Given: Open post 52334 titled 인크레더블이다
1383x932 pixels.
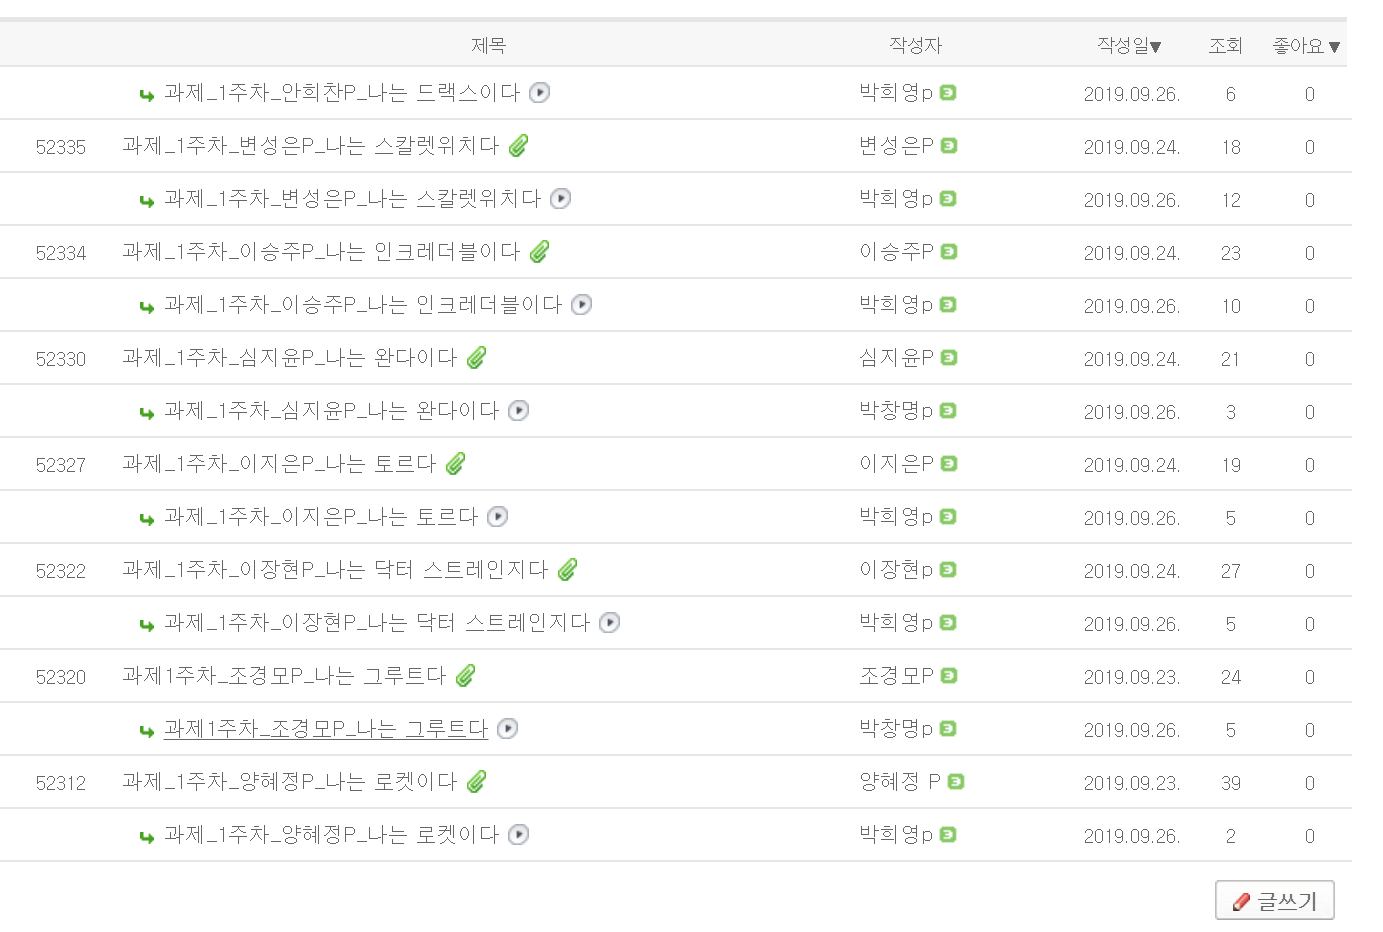Looking at the screenshot, I should coord(321,252).
